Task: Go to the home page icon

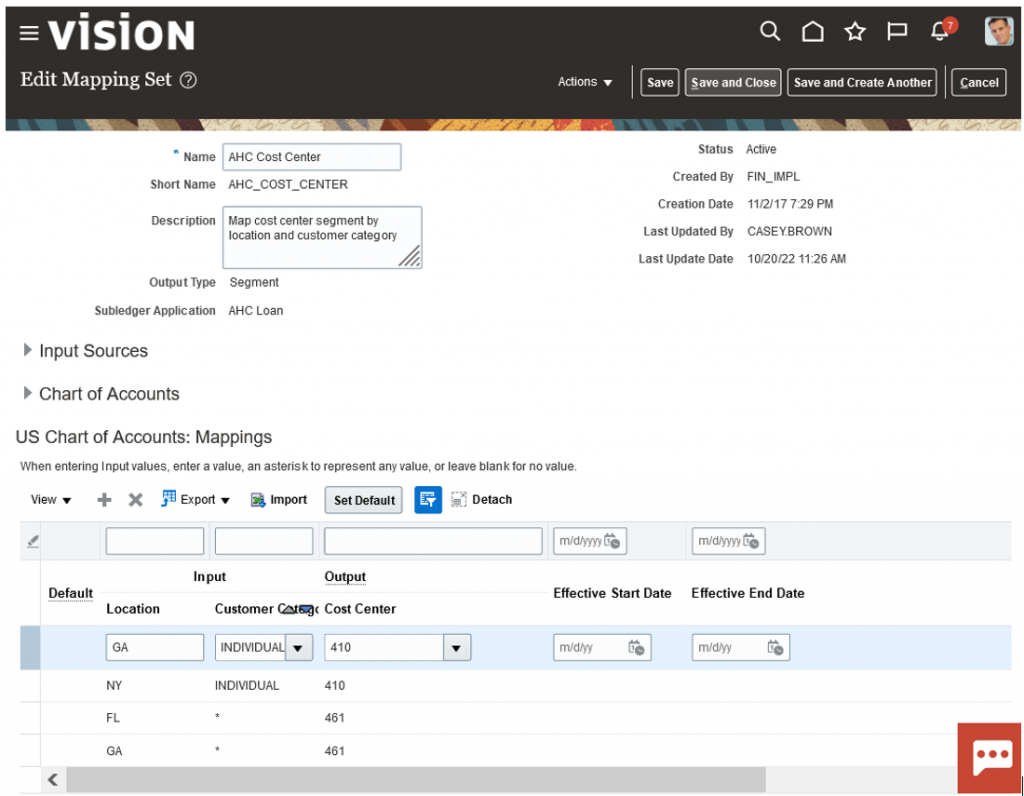Action: 812,31
